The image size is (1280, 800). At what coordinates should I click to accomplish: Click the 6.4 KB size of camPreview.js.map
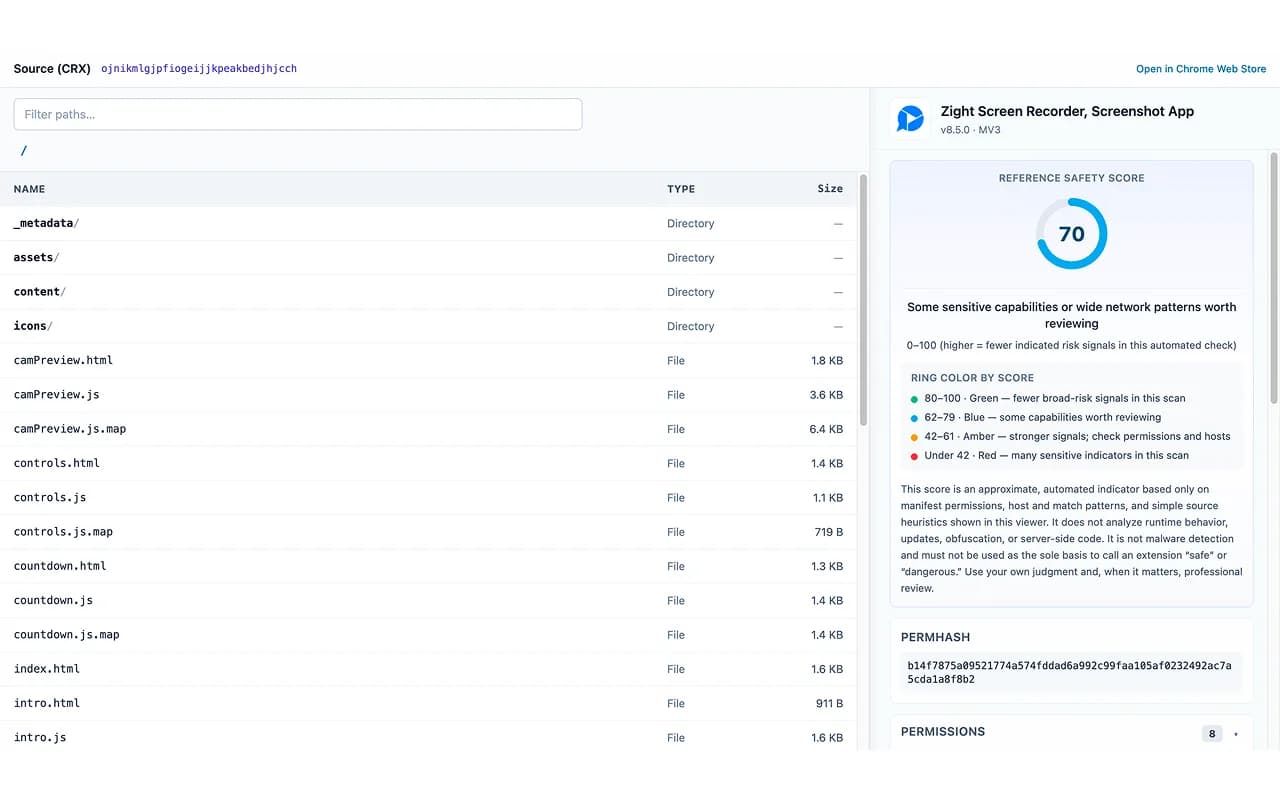click(x=826, y=429)
